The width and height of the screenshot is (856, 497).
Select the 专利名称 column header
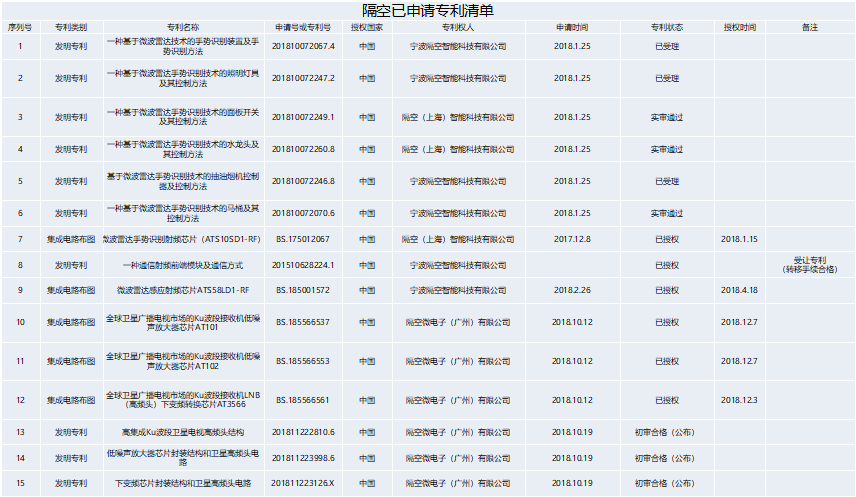[183, 27]
